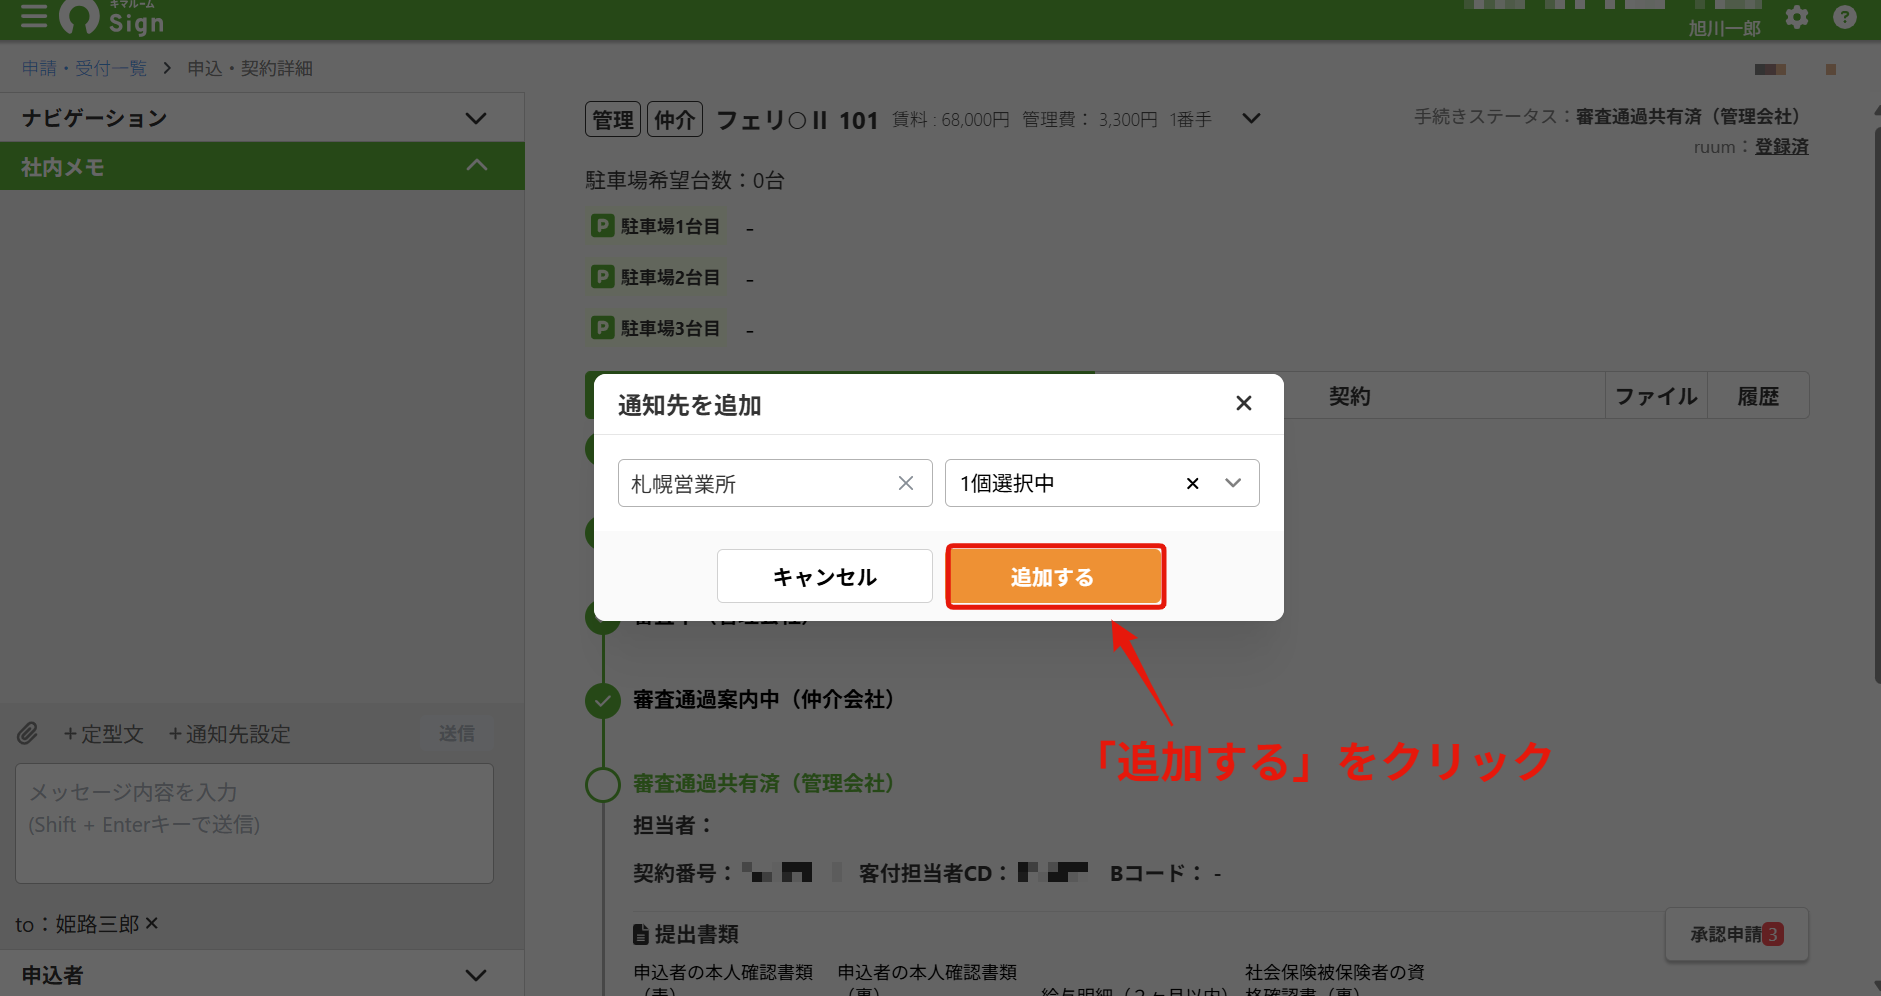Switch to the 契約 tab
Viewport: 1881px width, 996px height.
(1349, 396)
